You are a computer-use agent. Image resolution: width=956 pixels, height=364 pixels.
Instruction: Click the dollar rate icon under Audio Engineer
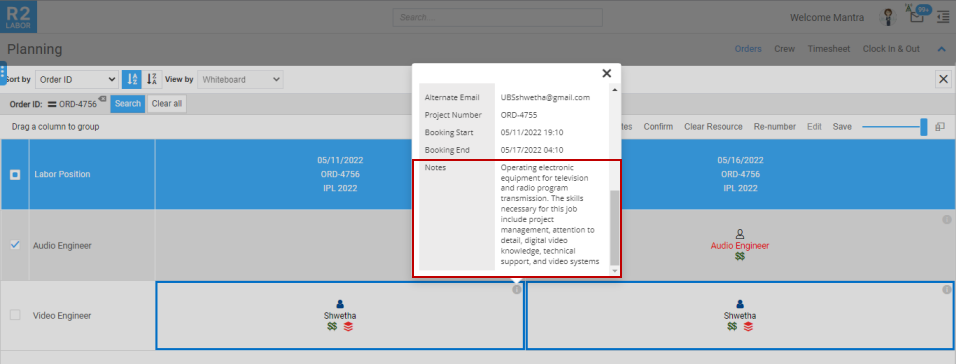(740, 257)
